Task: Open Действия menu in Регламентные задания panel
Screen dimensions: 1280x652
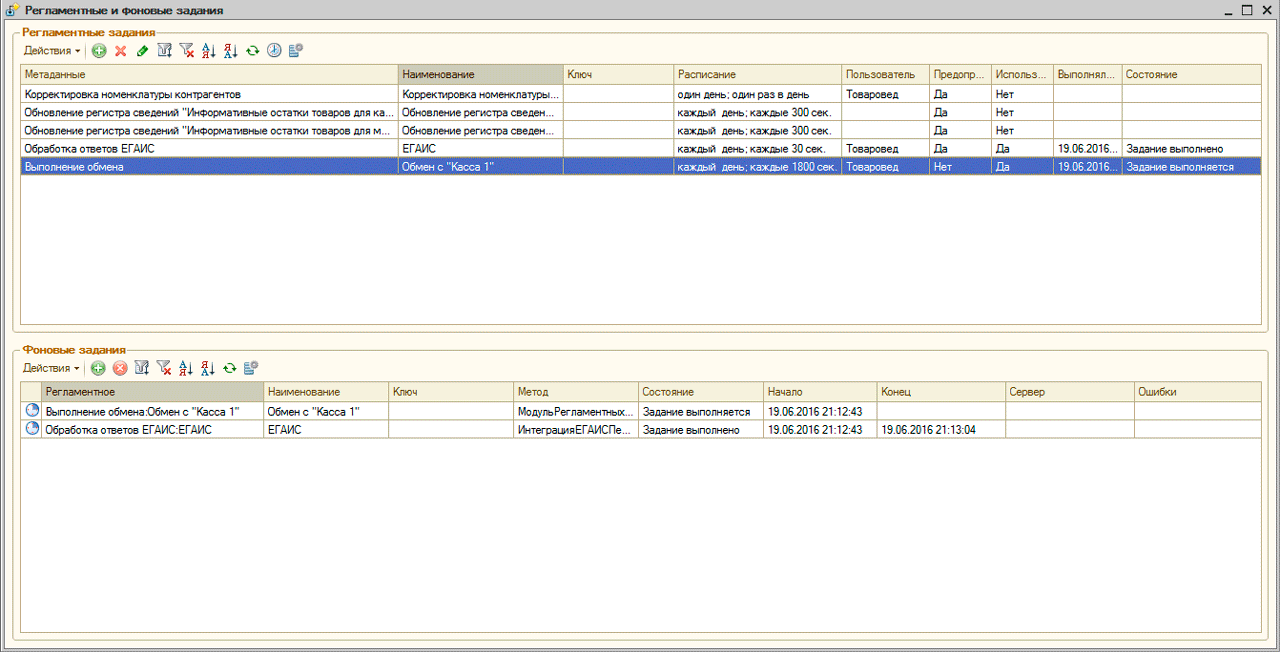Action: [52, 50]
